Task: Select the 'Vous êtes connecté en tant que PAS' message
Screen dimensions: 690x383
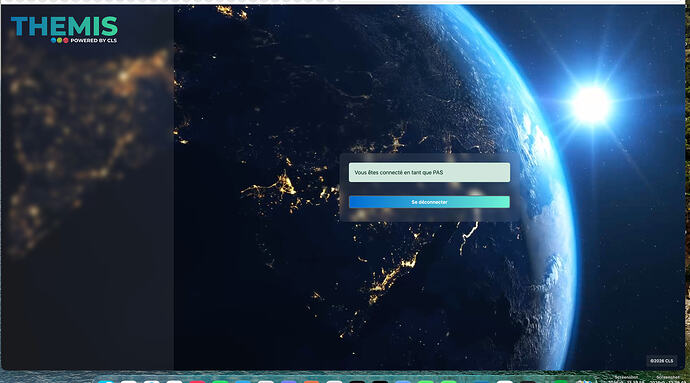Action: 429,173
